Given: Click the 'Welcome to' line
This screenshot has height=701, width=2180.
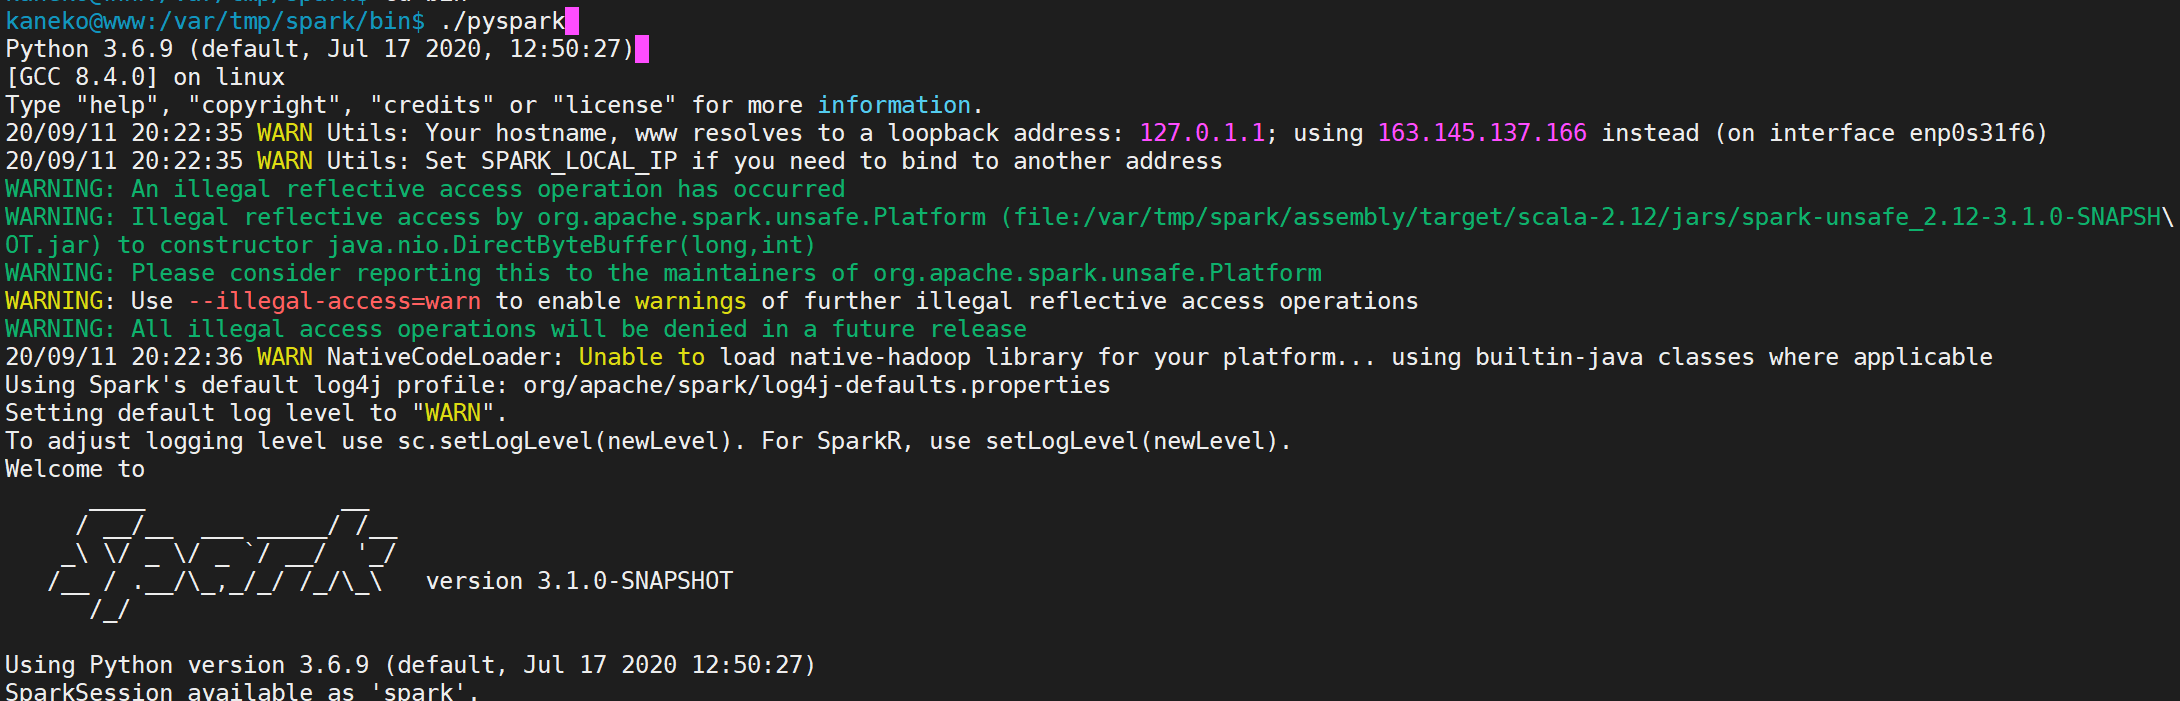Looking at the screenshot, I should point(75,469).
